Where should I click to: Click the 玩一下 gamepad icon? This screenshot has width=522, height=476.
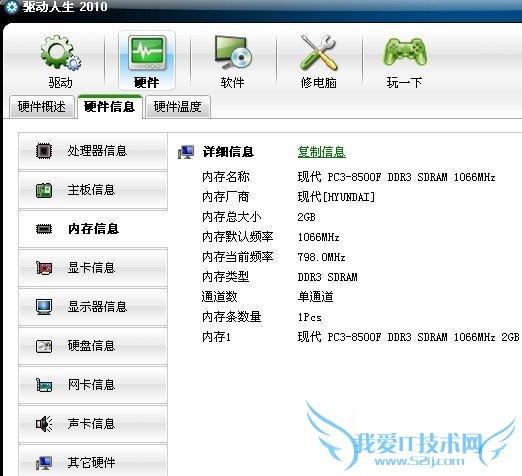pos(405,52)
